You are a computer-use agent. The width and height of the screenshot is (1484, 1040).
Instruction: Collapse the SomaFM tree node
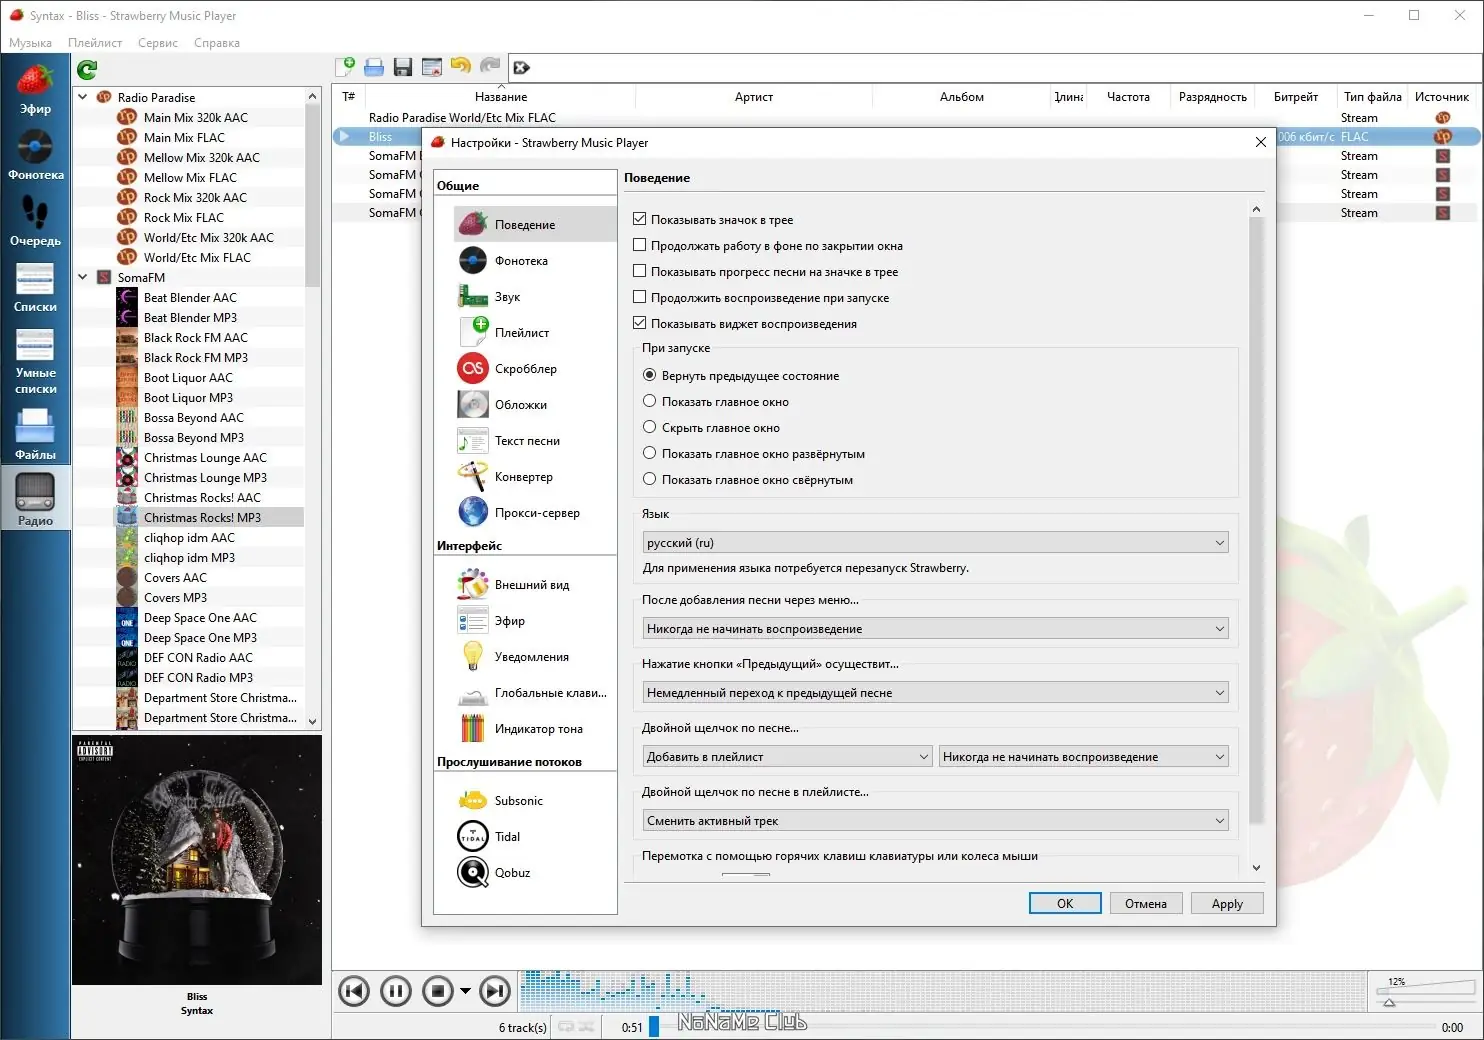[x=83, y=277]
